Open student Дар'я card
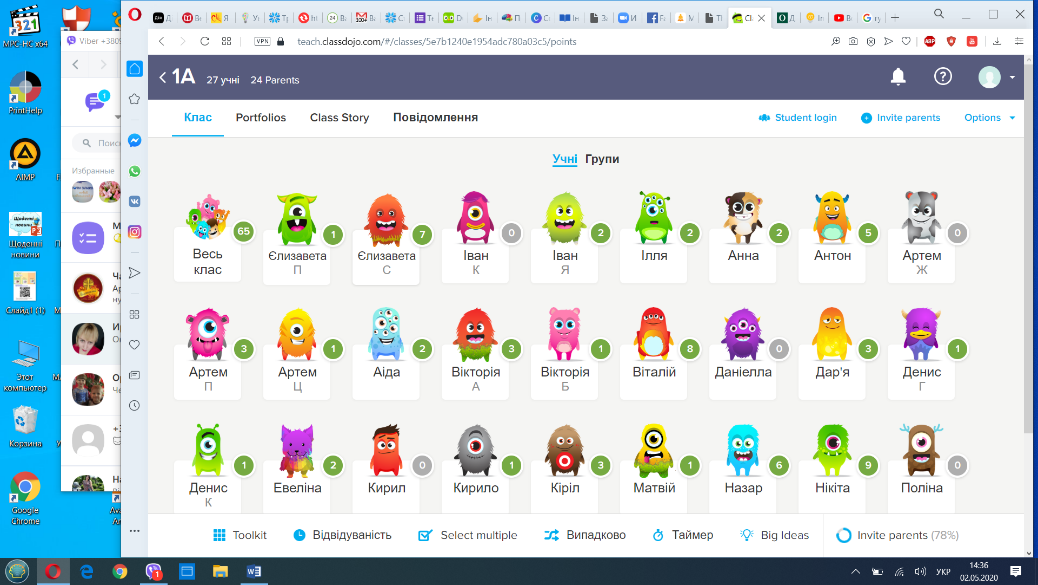The height and width of the screenshot is (585, 1038). (x=832, y=354)
